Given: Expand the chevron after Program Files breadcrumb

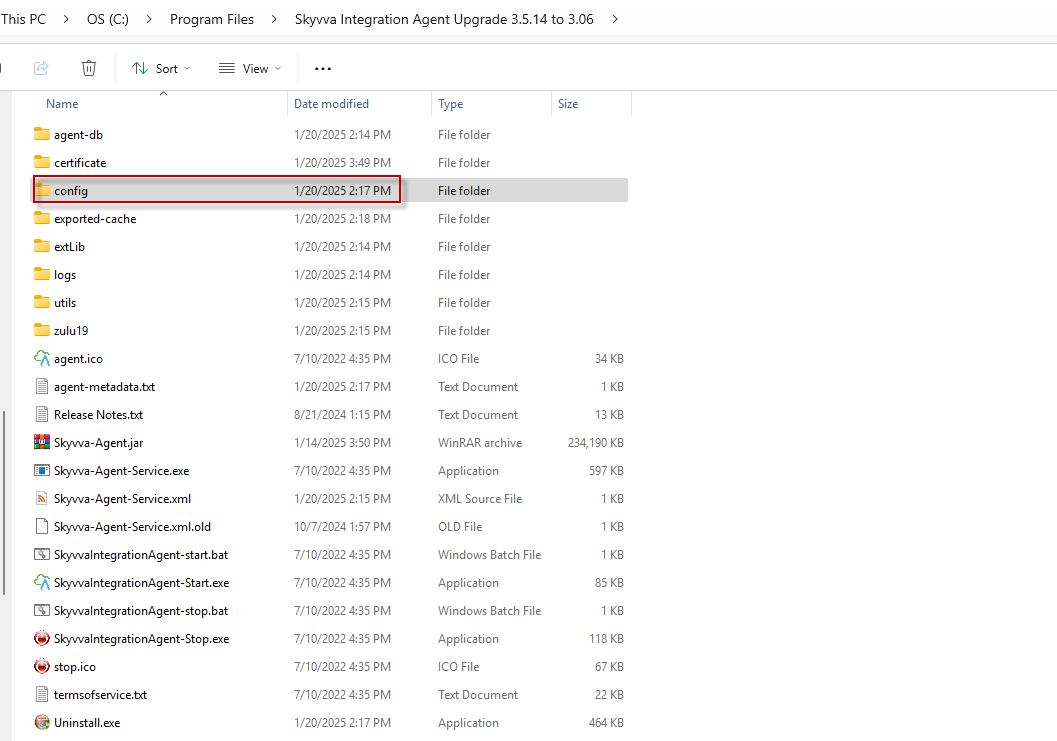Looking at the screenshot, I should (x=274, y=19).
